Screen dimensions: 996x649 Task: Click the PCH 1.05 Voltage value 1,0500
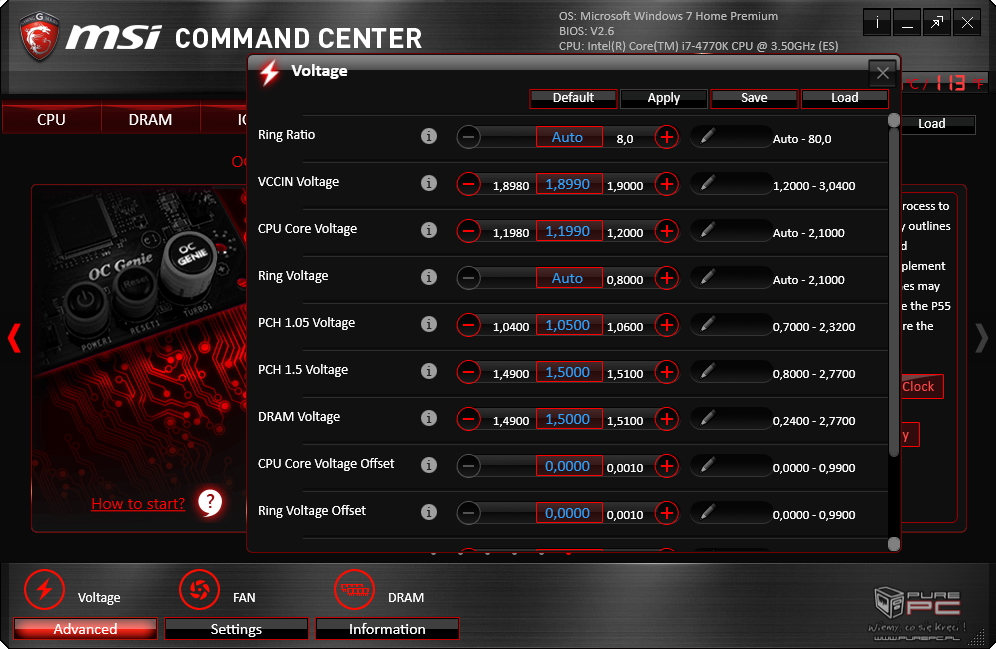(x=569, y=325)
